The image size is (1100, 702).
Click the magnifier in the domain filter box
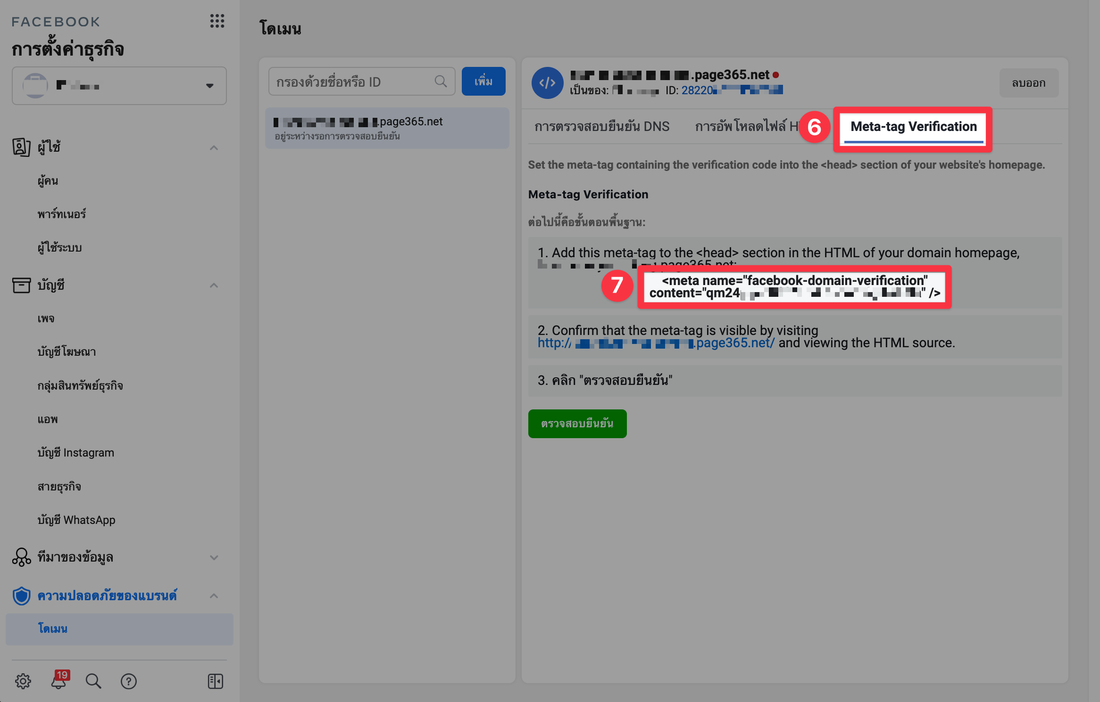click(x=441, y=81)
